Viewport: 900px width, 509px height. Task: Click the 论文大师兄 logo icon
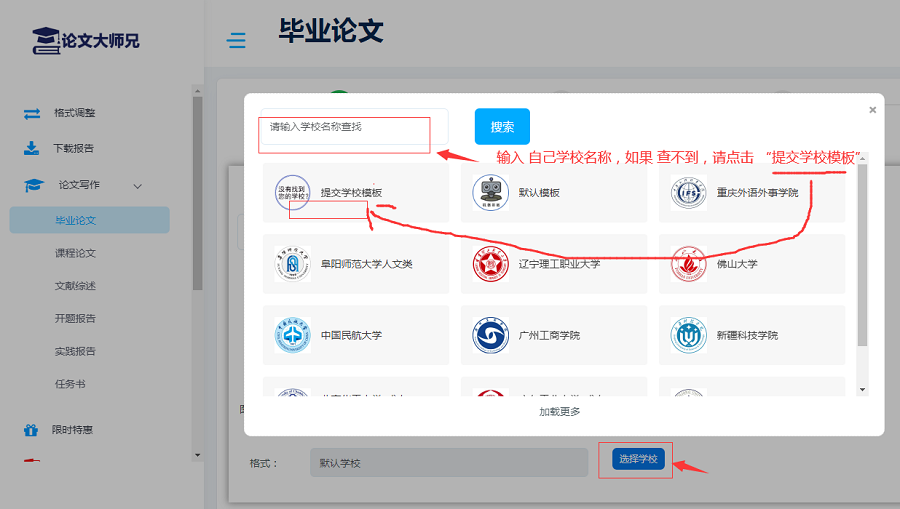click(46, 41)
